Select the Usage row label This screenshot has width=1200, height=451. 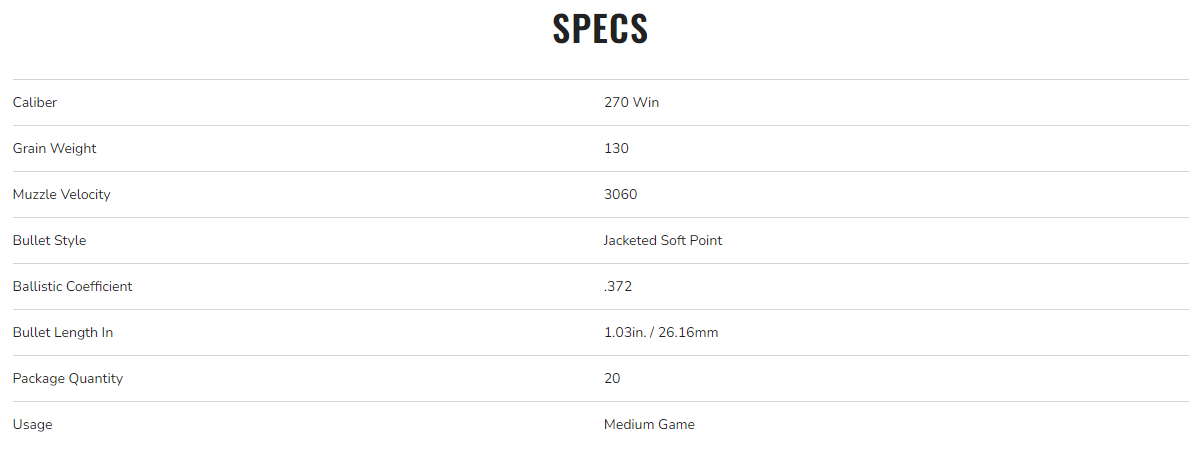pos(32,424)
